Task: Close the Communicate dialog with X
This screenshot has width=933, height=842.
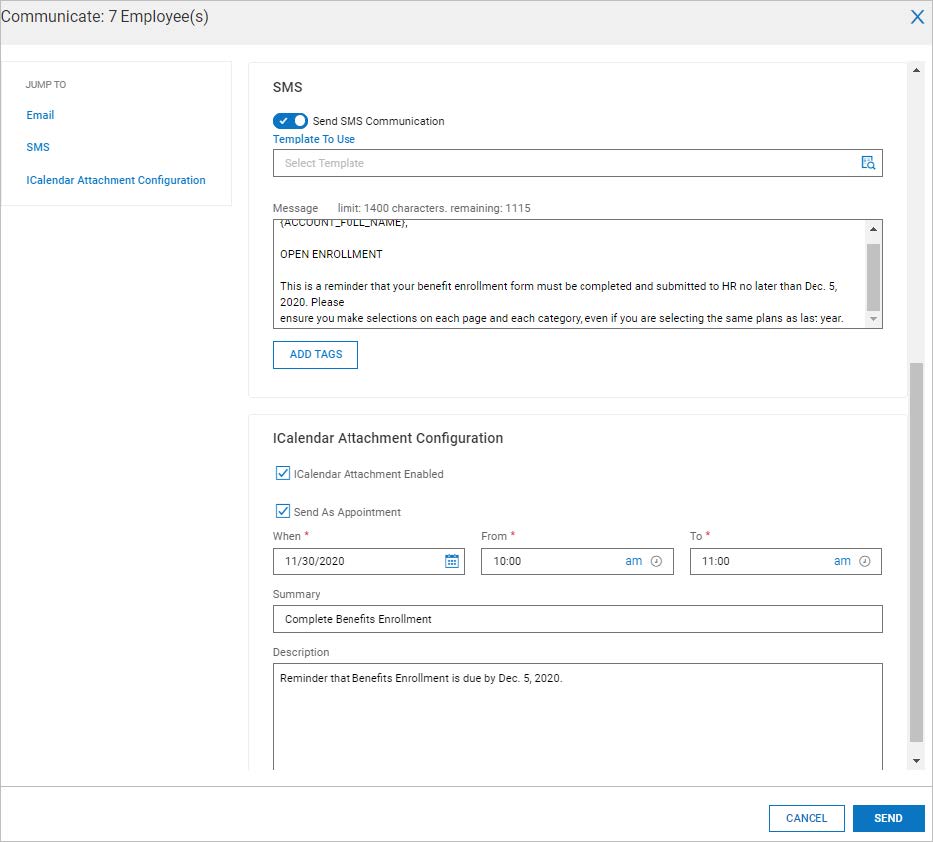Action: click(x=916, y=17)
